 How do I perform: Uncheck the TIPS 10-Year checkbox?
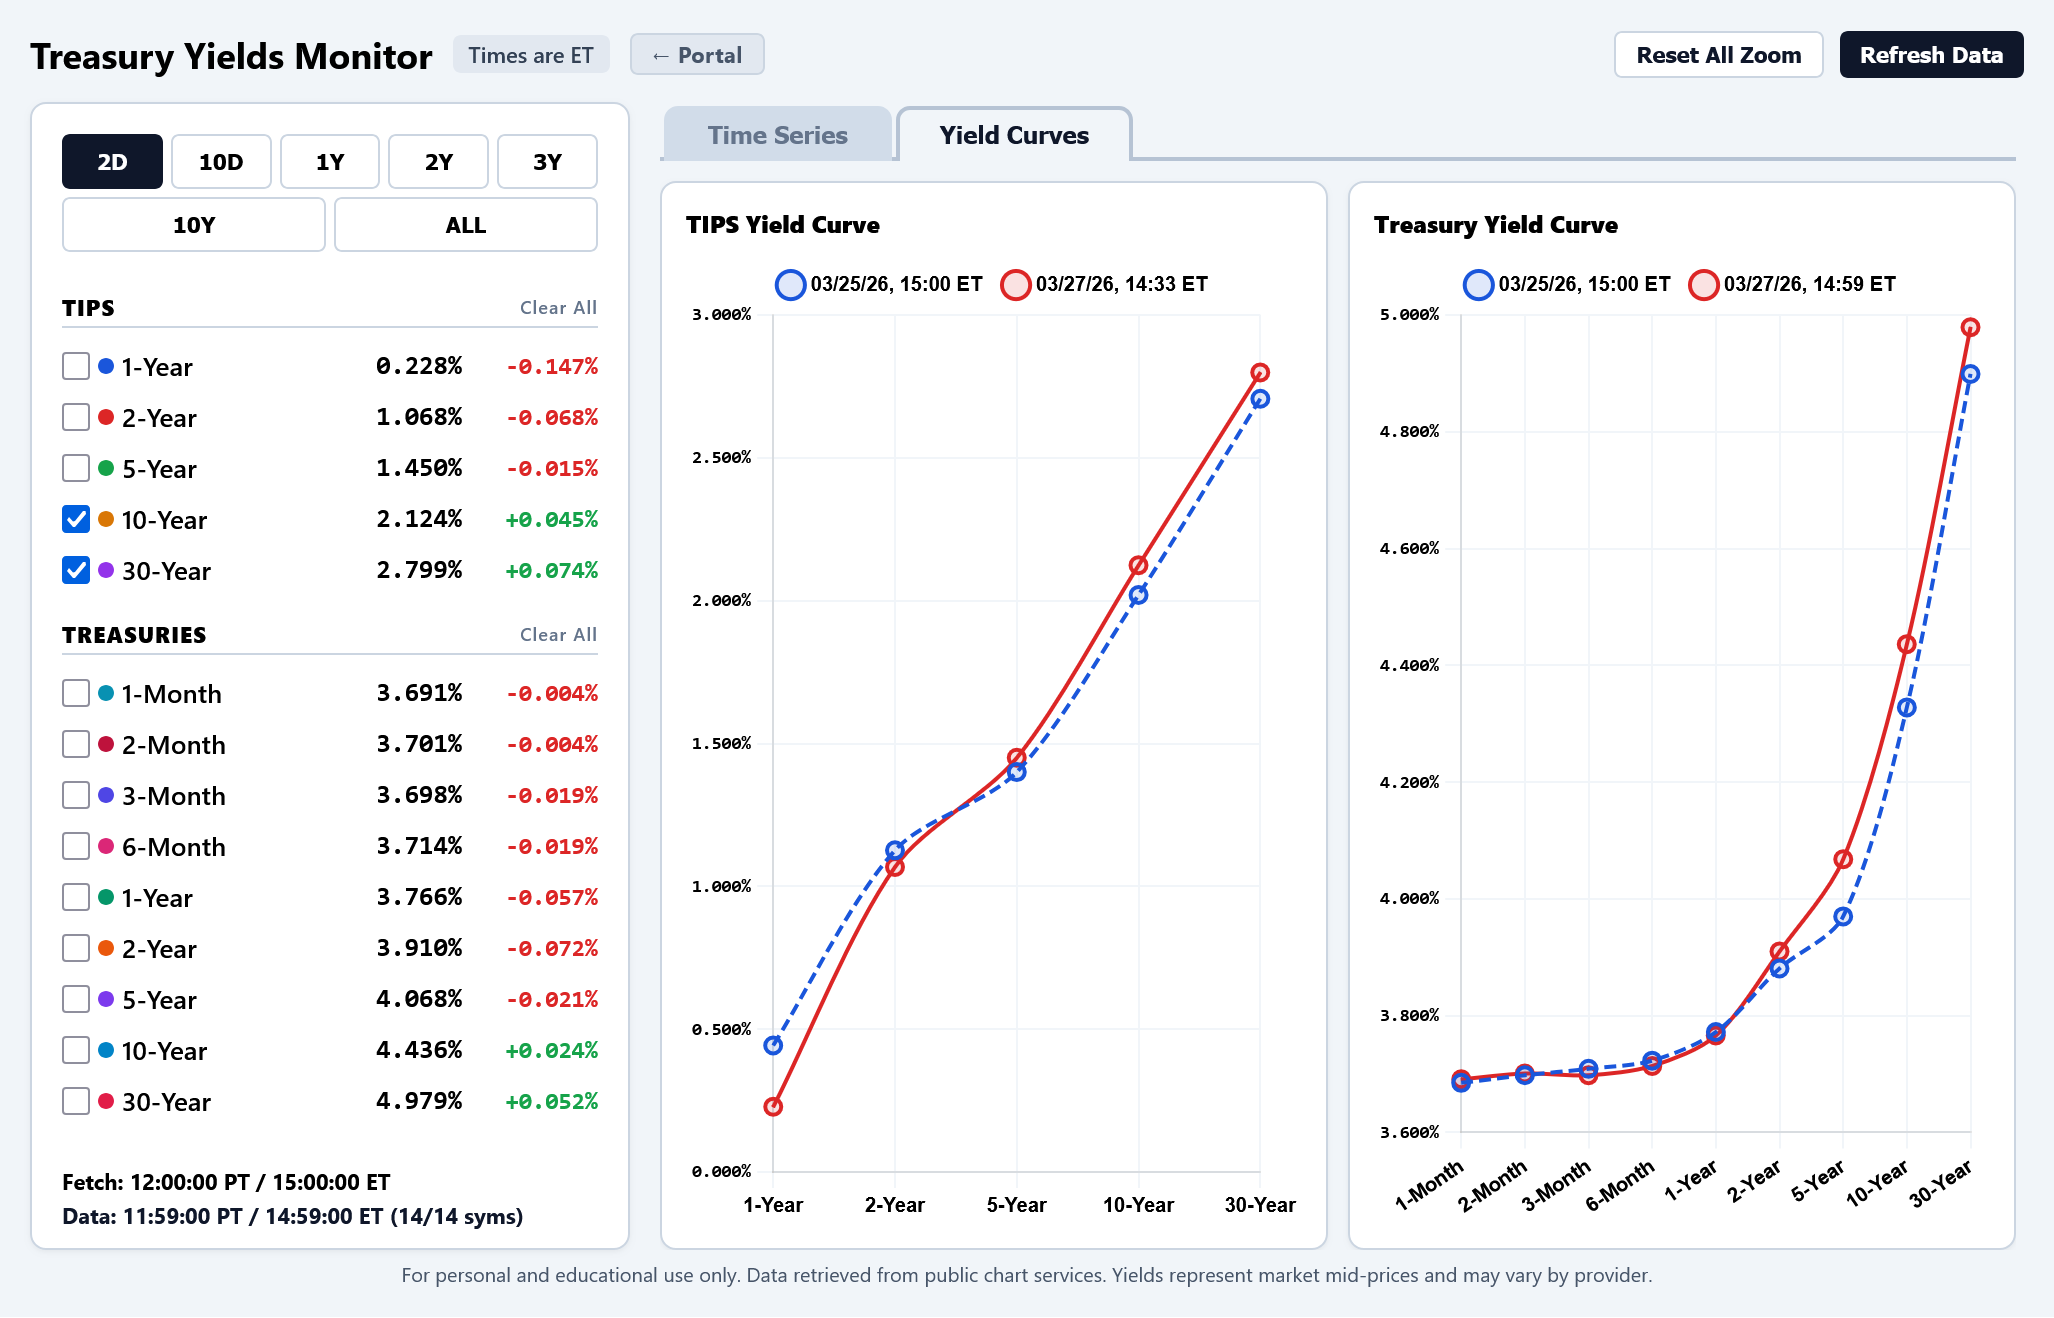(x=76, y=519)
